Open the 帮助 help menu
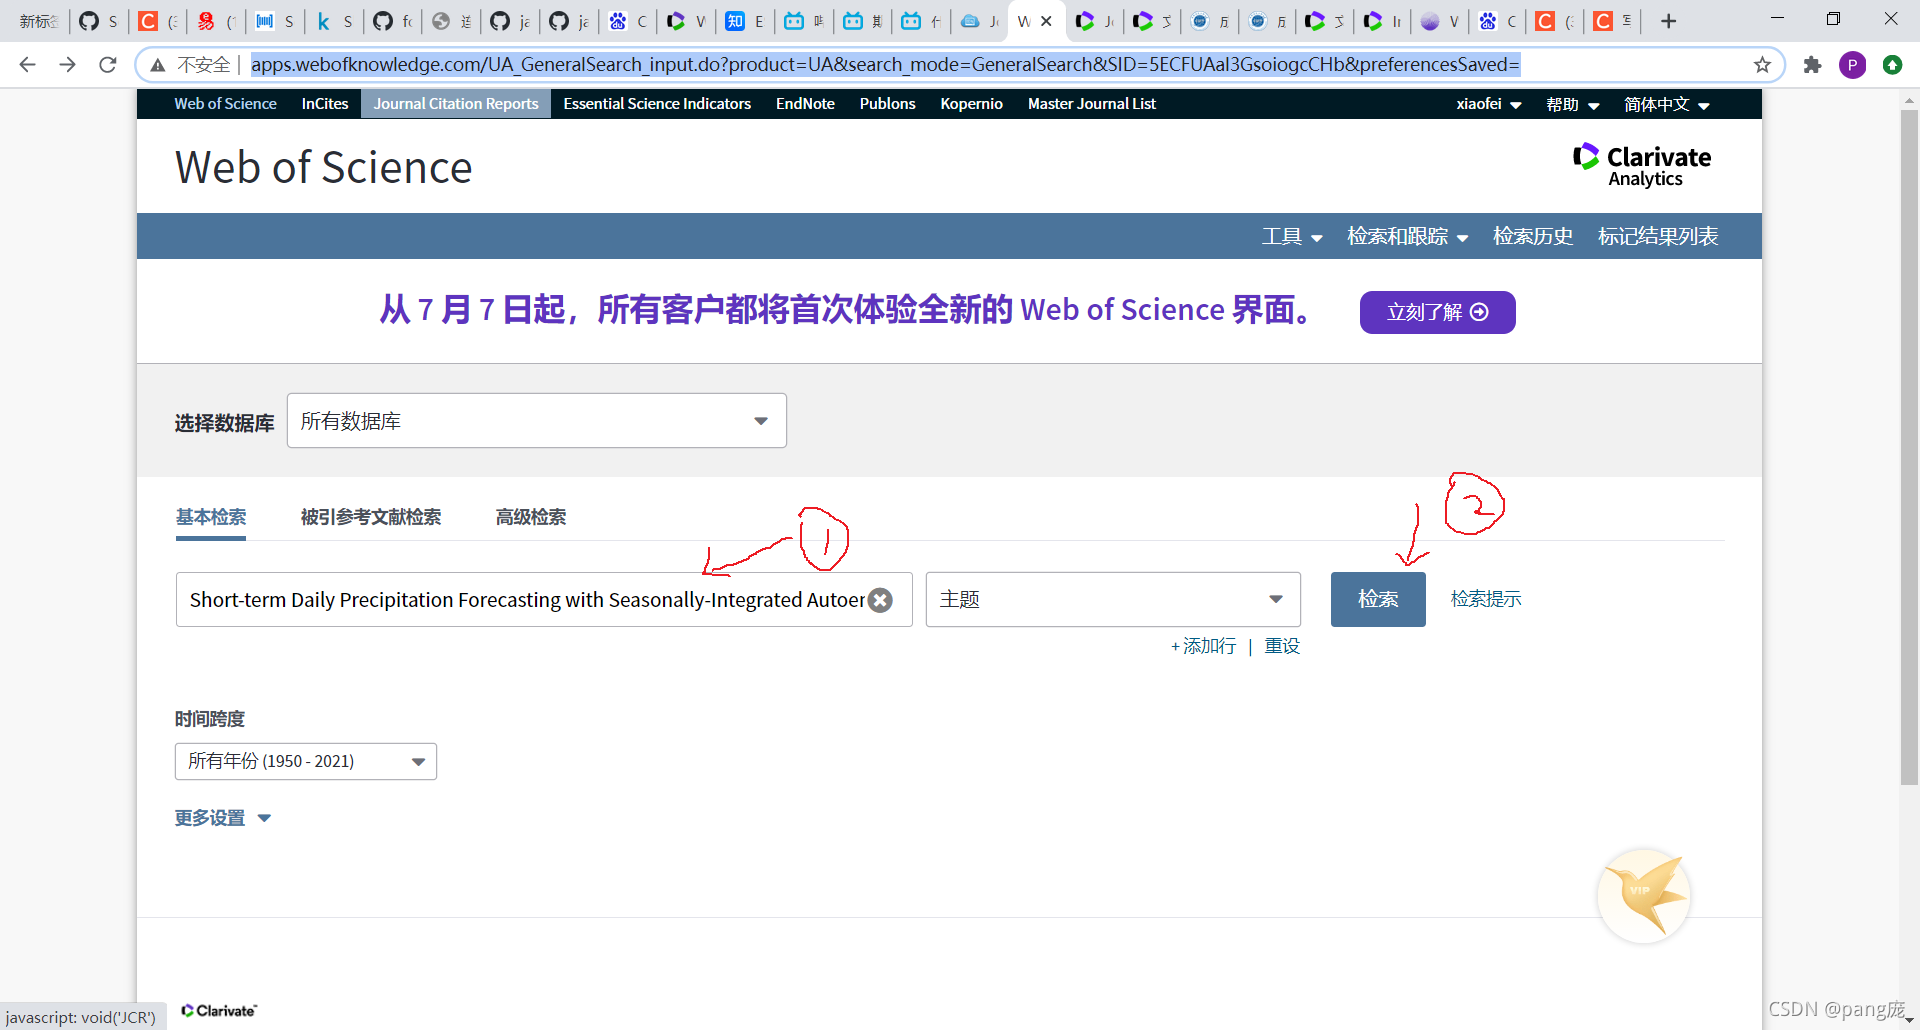 click(1572, 104)
